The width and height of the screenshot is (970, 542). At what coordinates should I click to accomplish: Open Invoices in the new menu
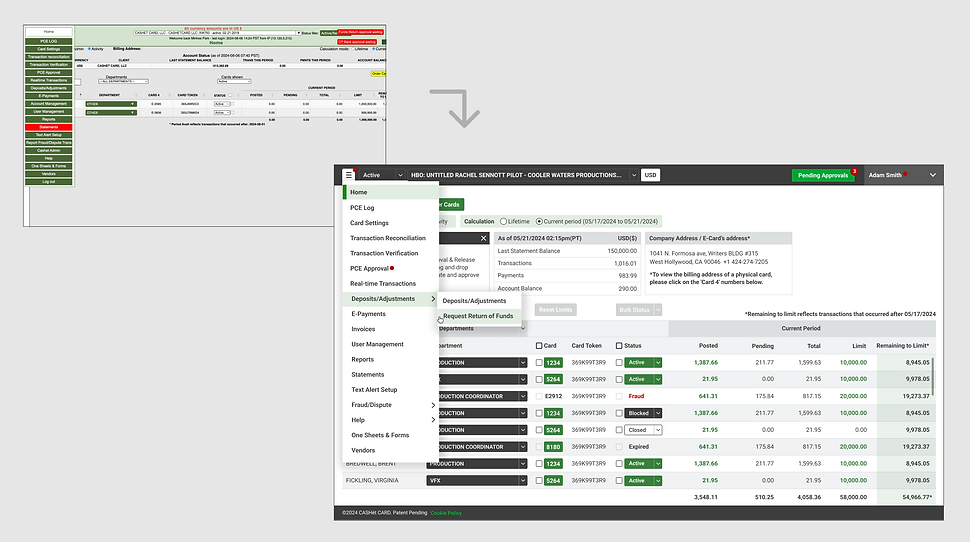(363, 329)
